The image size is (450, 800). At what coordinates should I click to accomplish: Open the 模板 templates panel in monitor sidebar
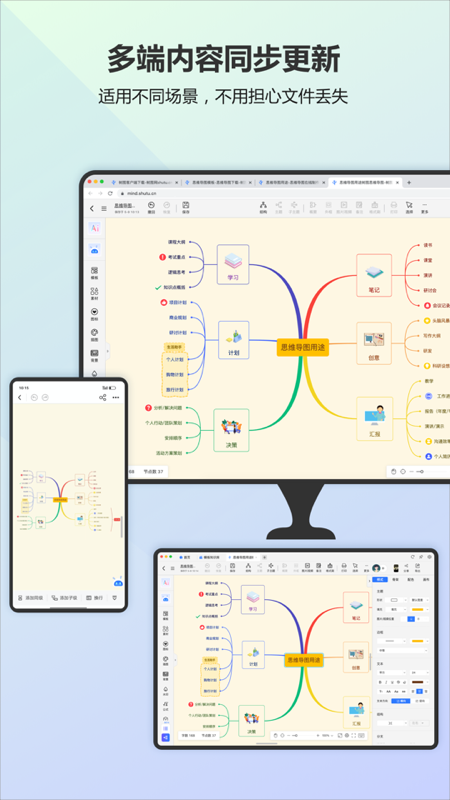(x=94, y=273)
